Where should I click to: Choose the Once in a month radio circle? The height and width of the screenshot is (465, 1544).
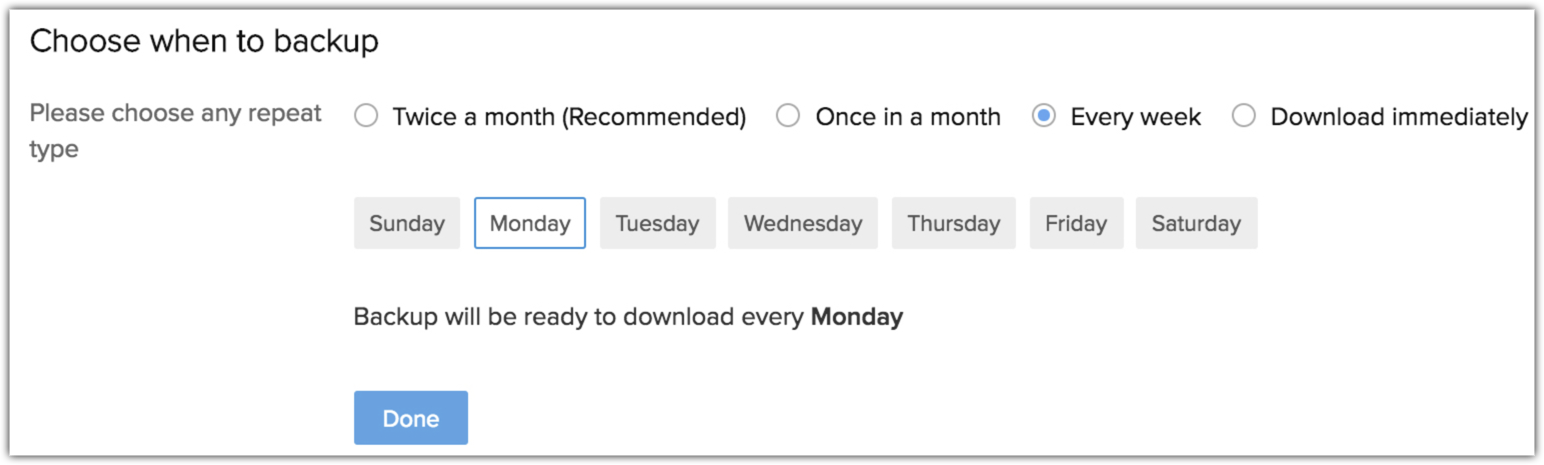click(789, 117)
